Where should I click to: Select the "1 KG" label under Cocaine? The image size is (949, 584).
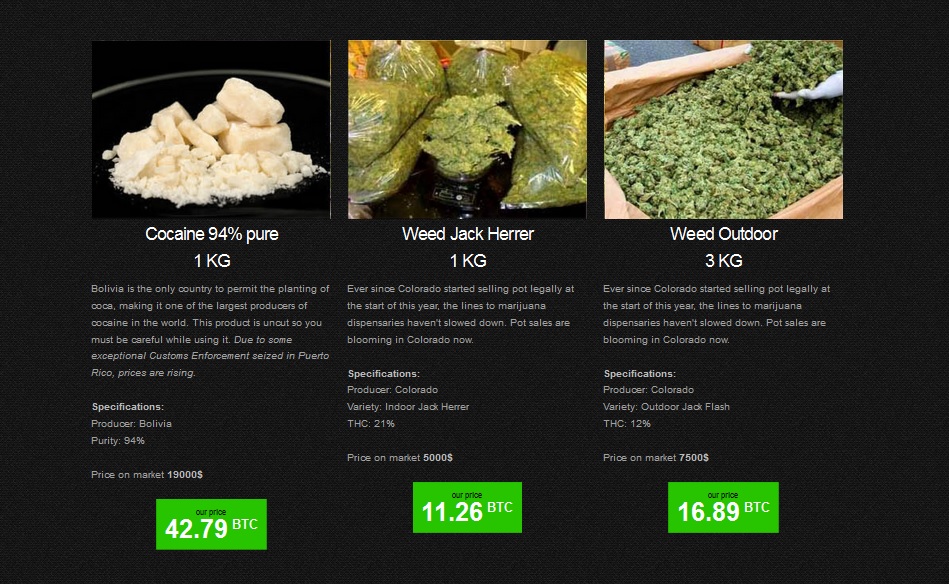click(212, 261)
